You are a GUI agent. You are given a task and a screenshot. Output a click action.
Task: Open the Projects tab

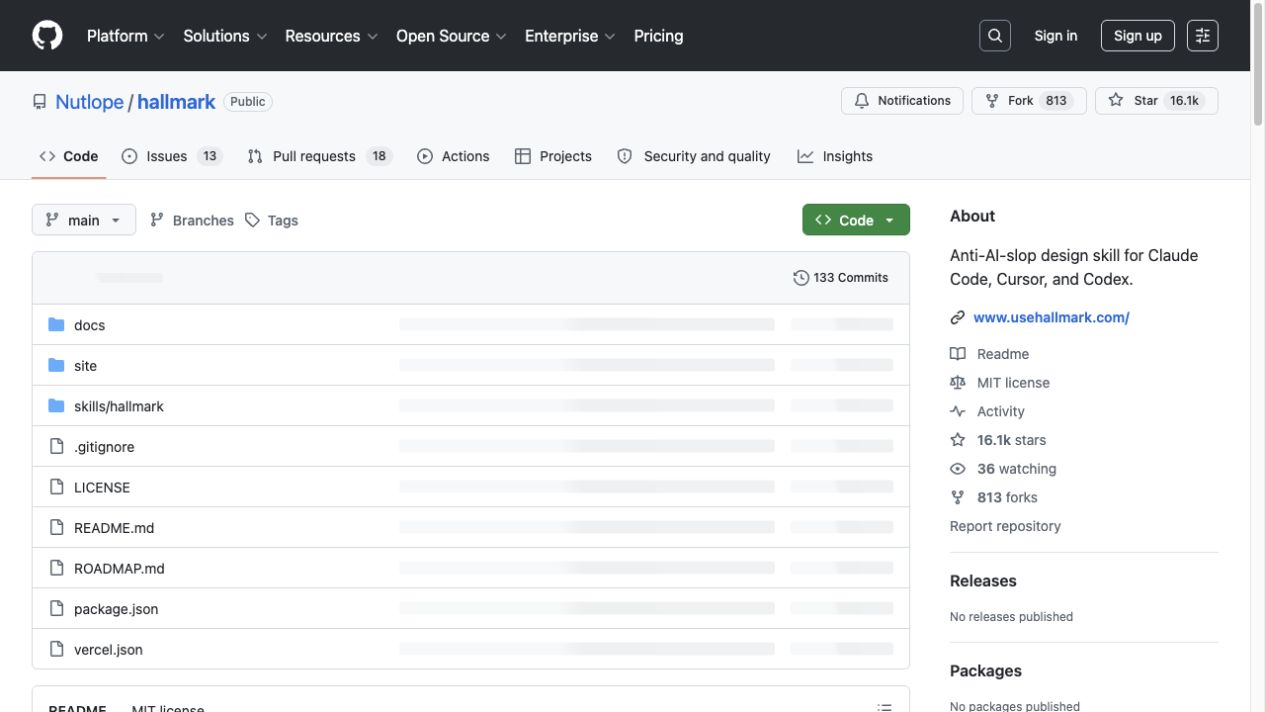click(x=553, y=156)
